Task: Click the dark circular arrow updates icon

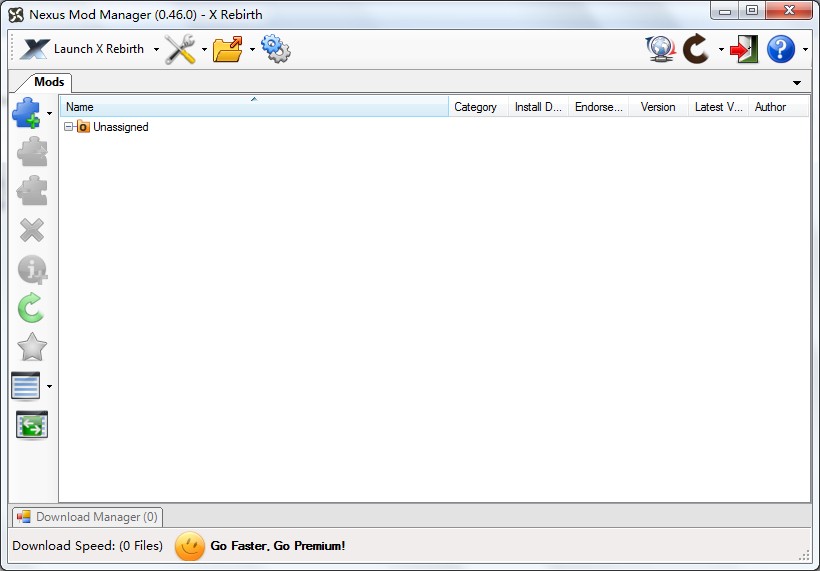Action: pyautogui.click(x=697, y=49)
